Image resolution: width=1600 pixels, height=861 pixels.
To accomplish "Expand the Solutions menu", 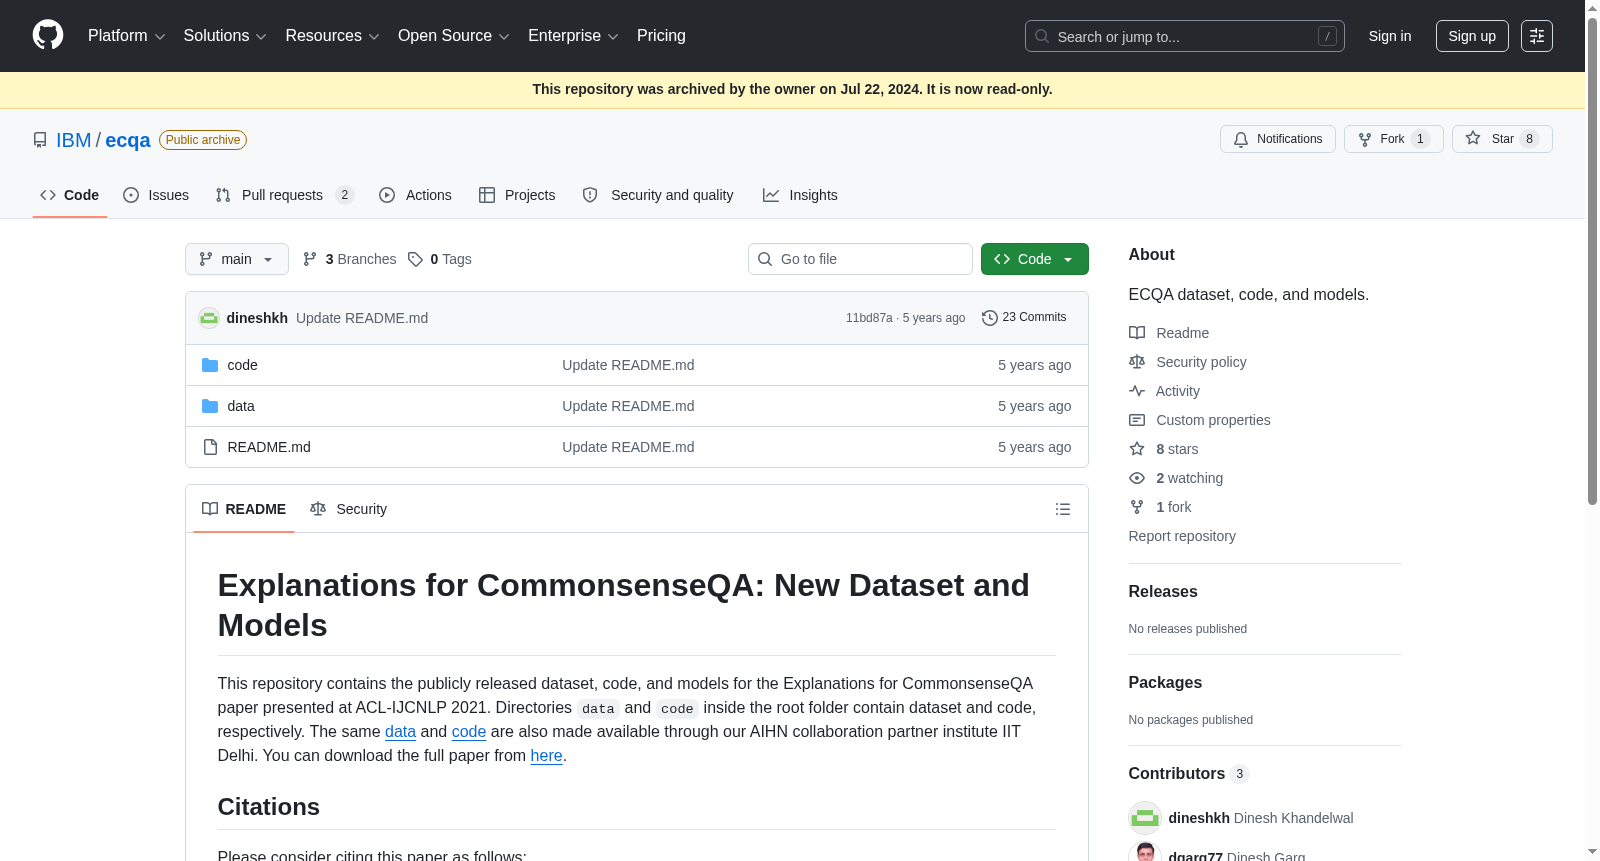I will point(225,36).
